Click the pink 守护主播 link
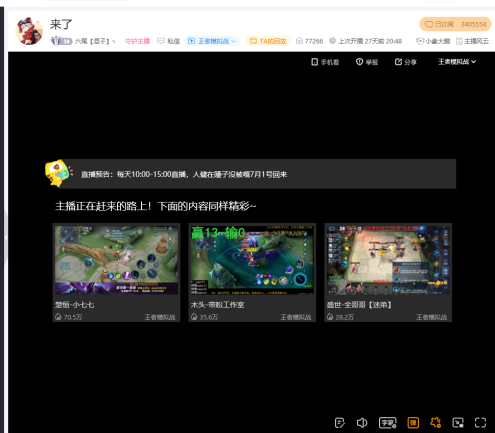Screen dimensions: 495x433 (x=137, y=41)
